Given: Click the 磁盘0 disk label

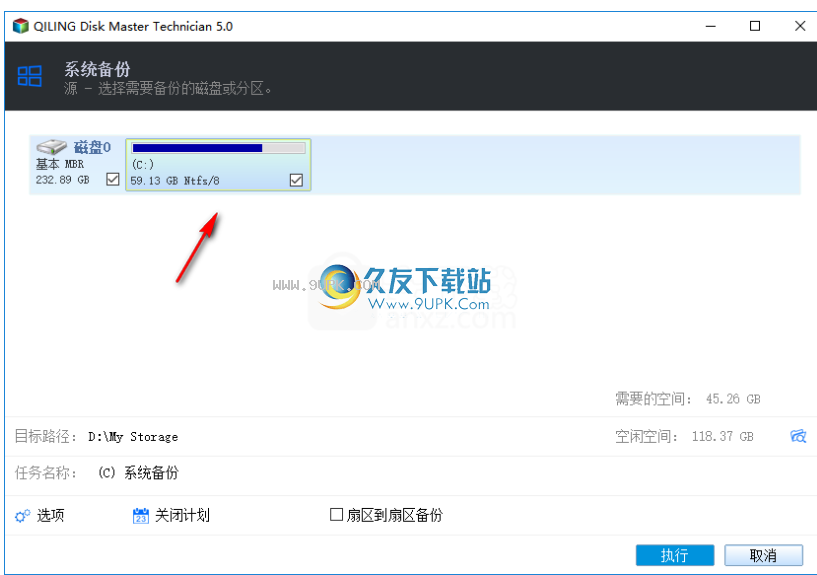Looking at the screenshot, I should click(92, 147).
